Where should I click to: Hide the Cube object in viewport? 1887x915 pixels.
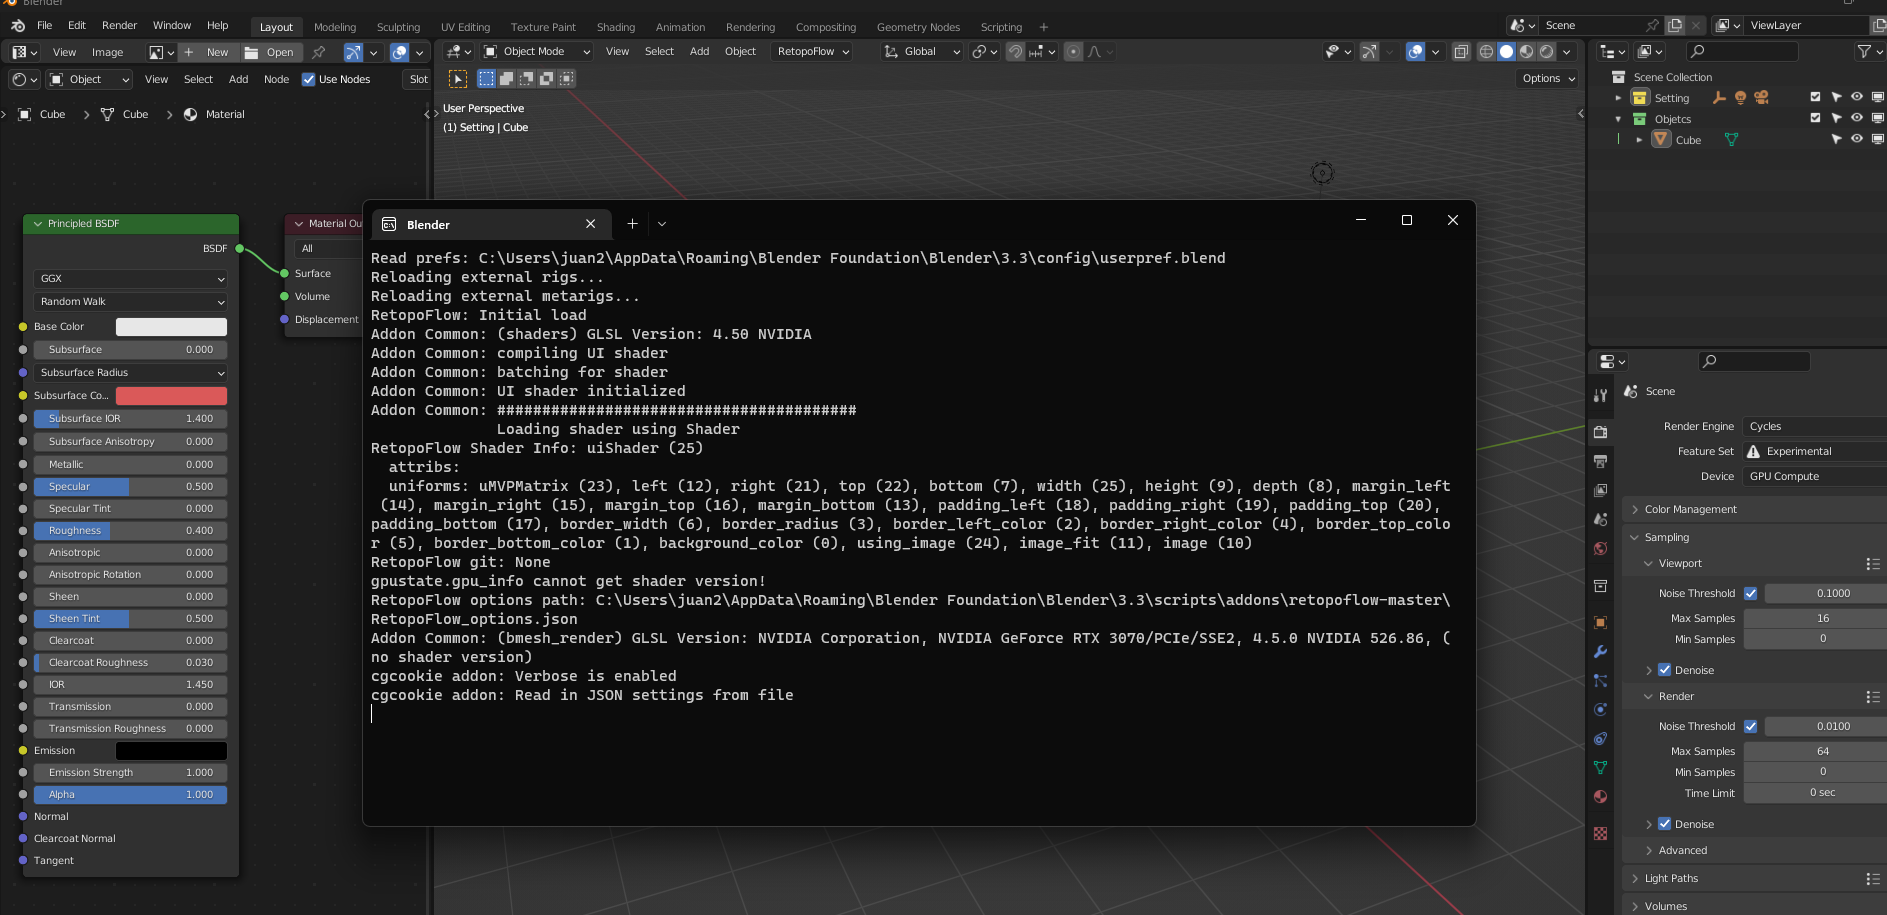tap(1857, 139)
